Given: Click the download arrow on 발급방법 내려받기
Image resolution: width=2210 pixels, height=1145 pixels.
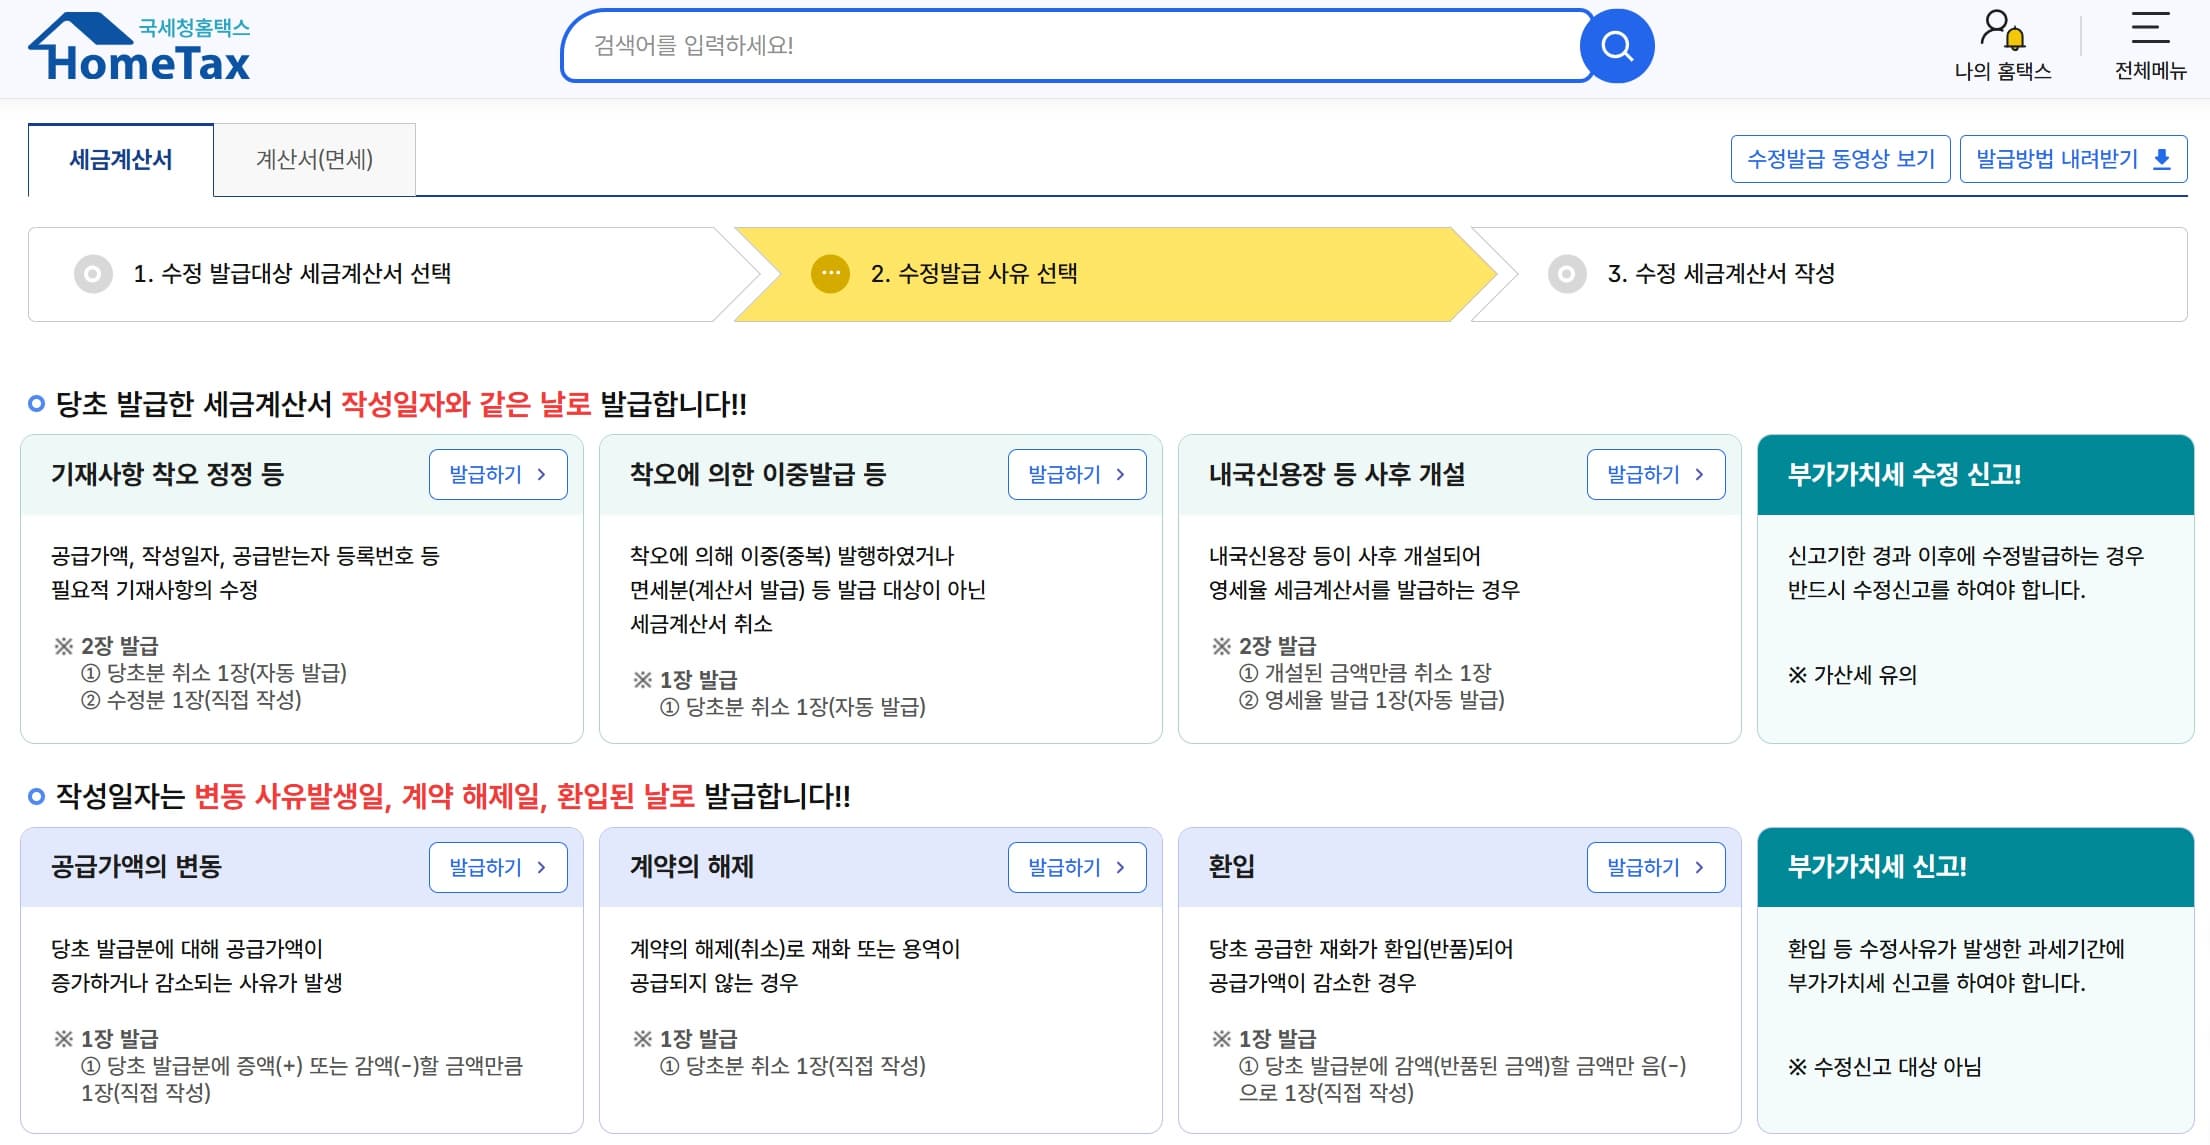Looking at the screenshot, I should pyautogui.click(x=2162, y=158).
